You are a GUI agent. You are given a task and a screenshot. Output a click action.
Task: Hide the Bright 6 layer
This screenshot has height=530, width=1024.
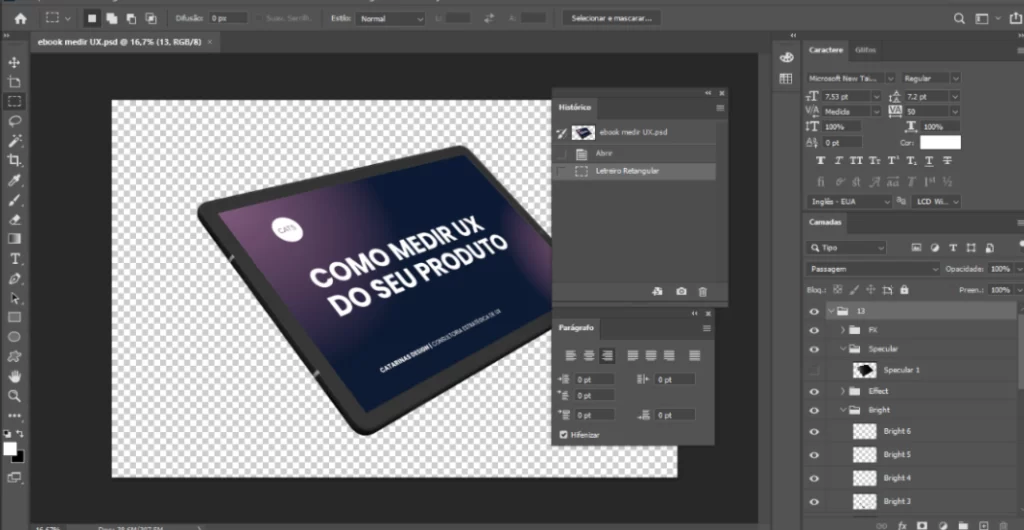click(x=814, y=431)
